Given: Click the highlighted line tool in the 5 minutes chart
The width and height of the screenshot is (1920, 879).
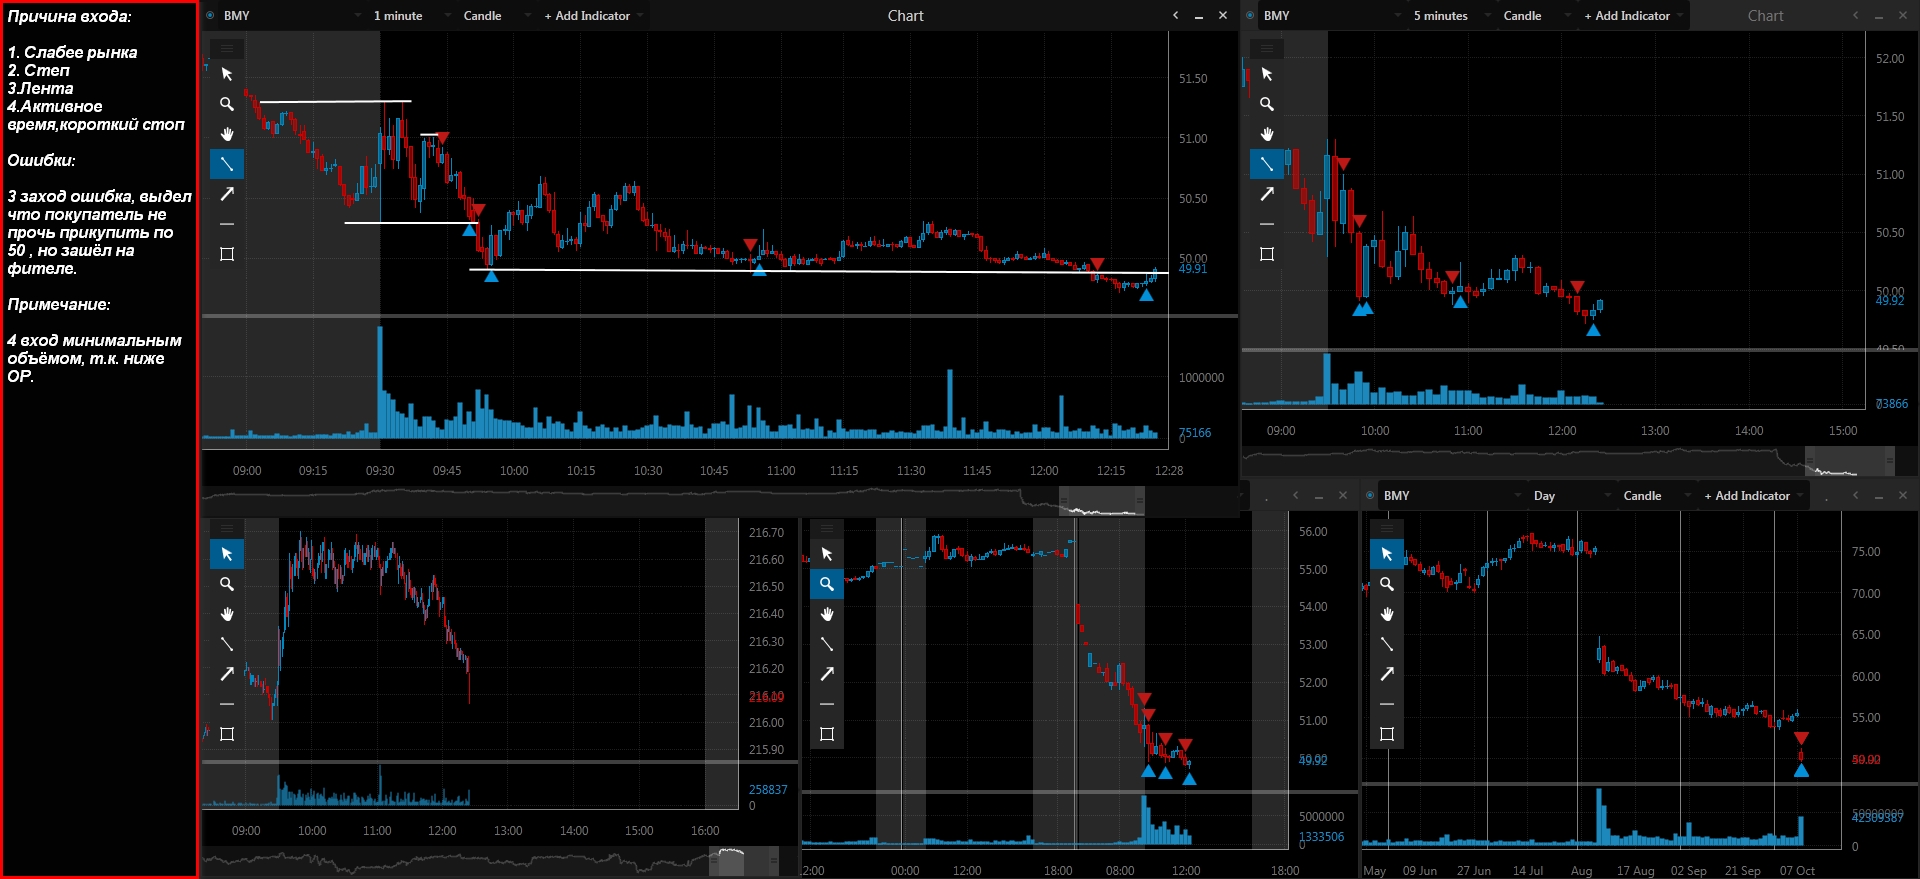Looking at the screenshot, I should click(1267, 164).
